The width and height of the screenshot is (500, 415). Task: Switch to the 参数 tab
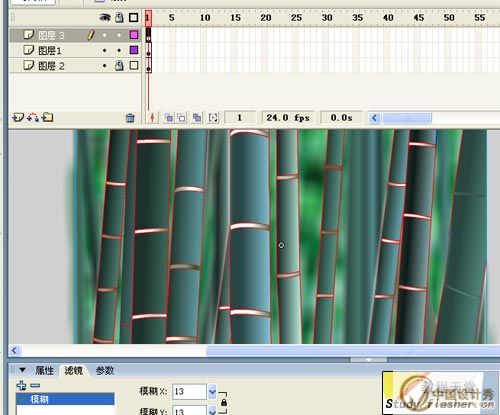click(105, 370)
